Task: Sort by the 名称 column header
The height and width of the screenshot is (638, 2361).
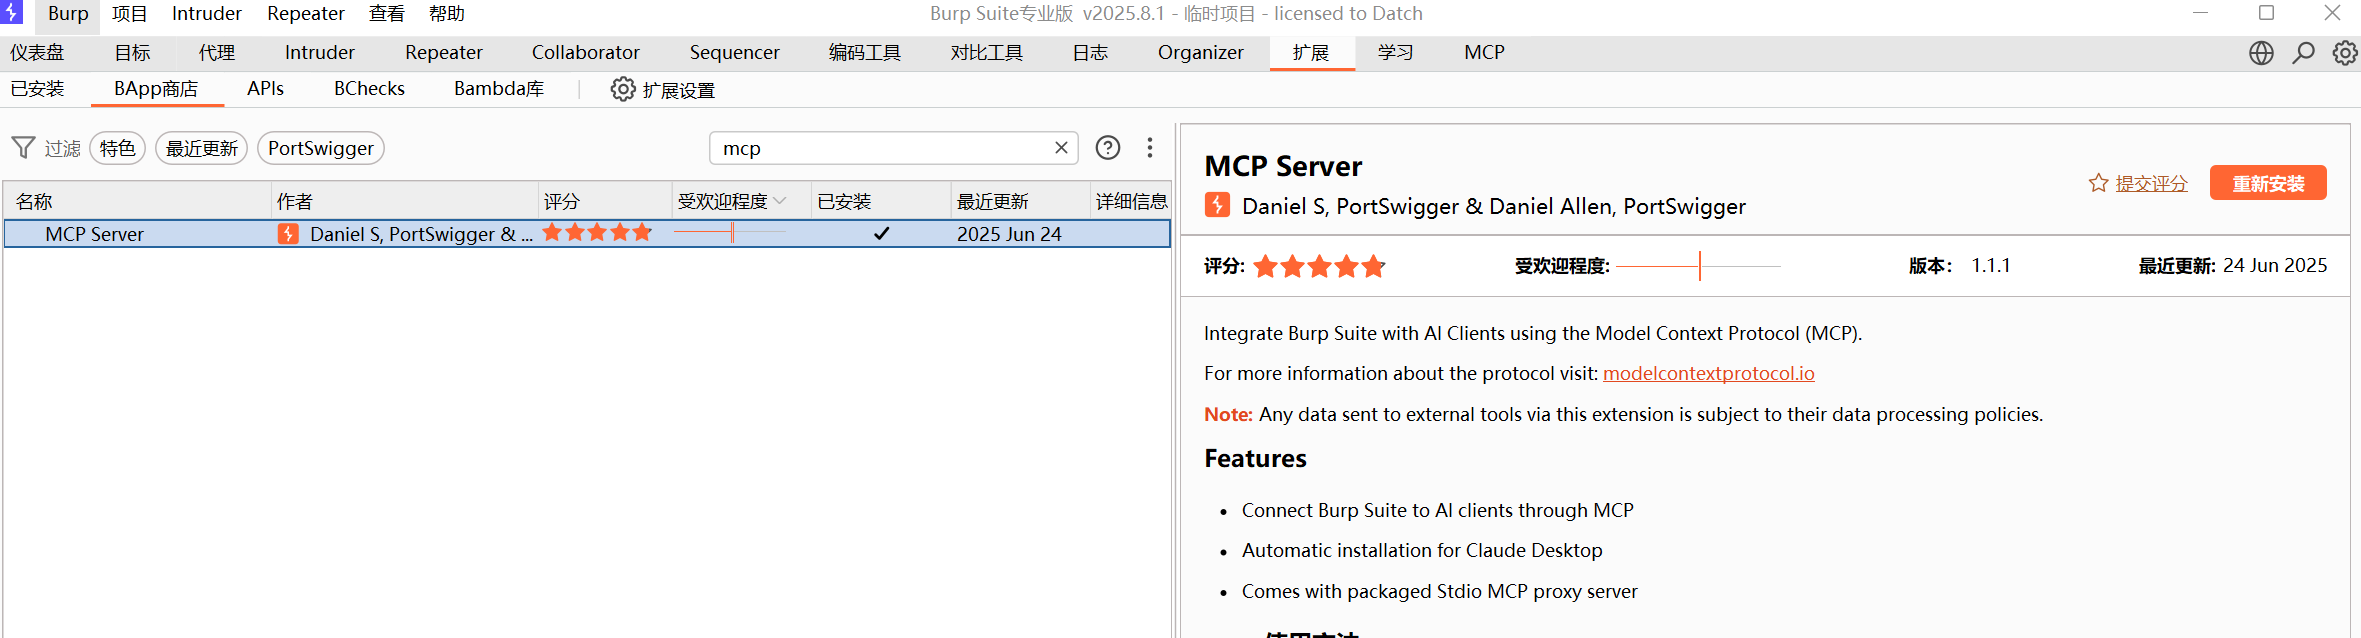Action: [137, 201]
